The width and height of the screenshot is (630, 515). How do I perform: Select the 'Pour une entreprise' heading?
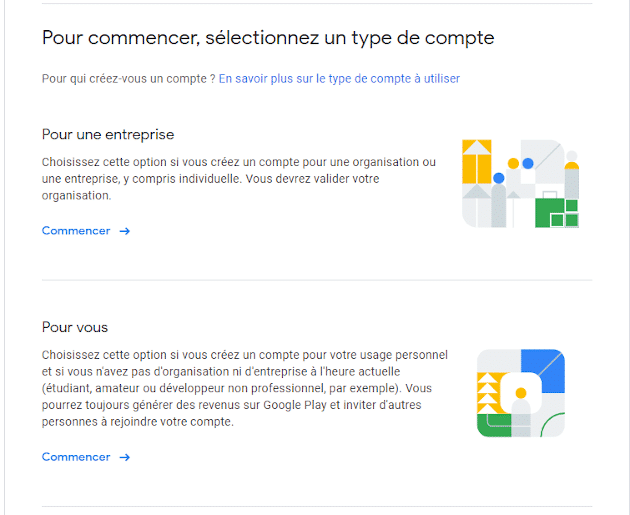click(108, 134)
